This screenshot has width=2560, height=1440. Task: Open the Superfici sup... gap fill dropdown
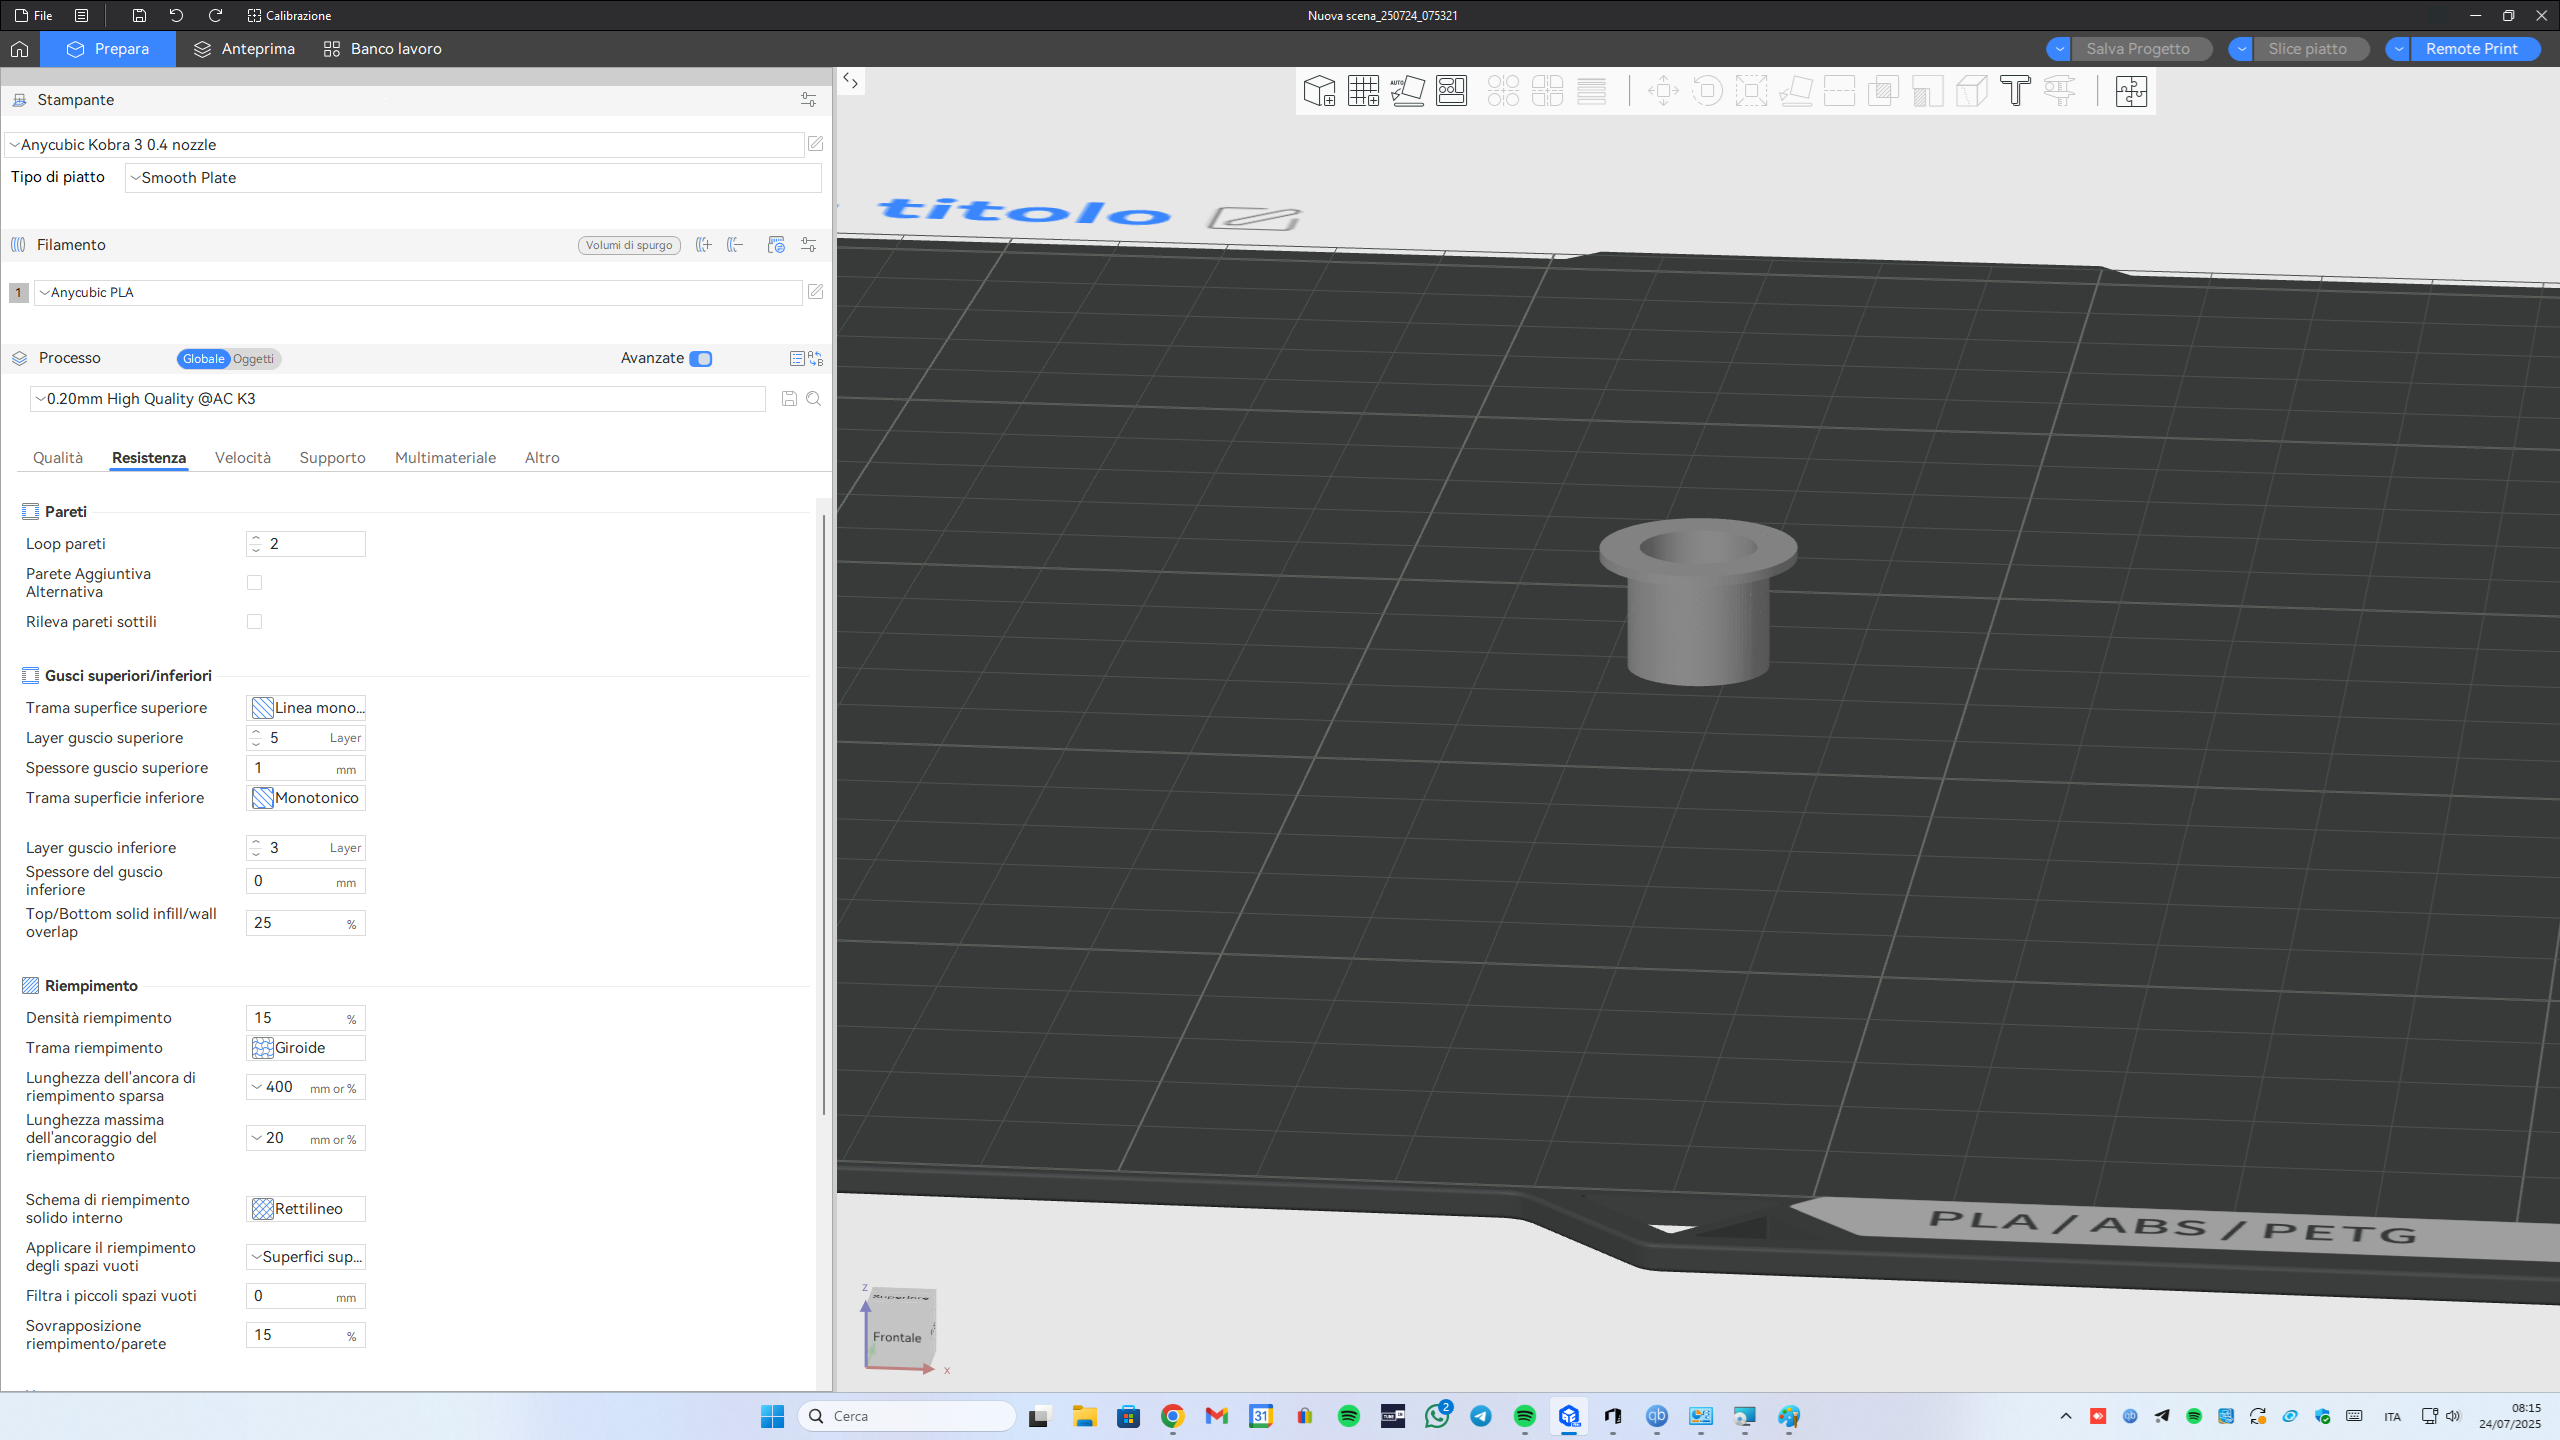click(x=306, y=1257)
